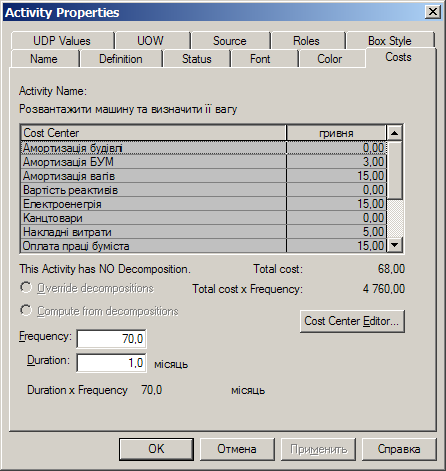Select the Електроенергія row
The height and width of the screenshot is (471, 446).
pos(204,204)
